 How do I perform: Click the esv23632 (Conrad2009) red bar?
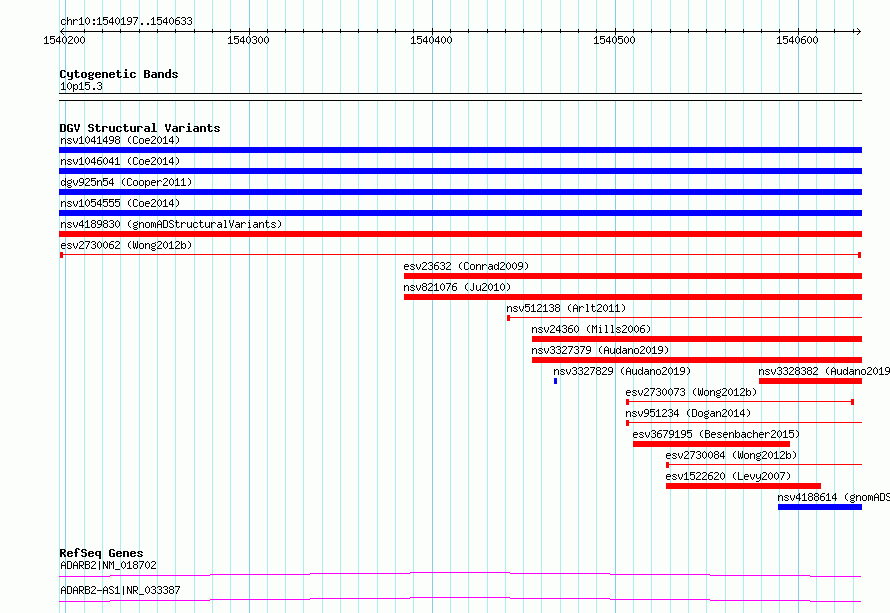[x=633, y=276]
